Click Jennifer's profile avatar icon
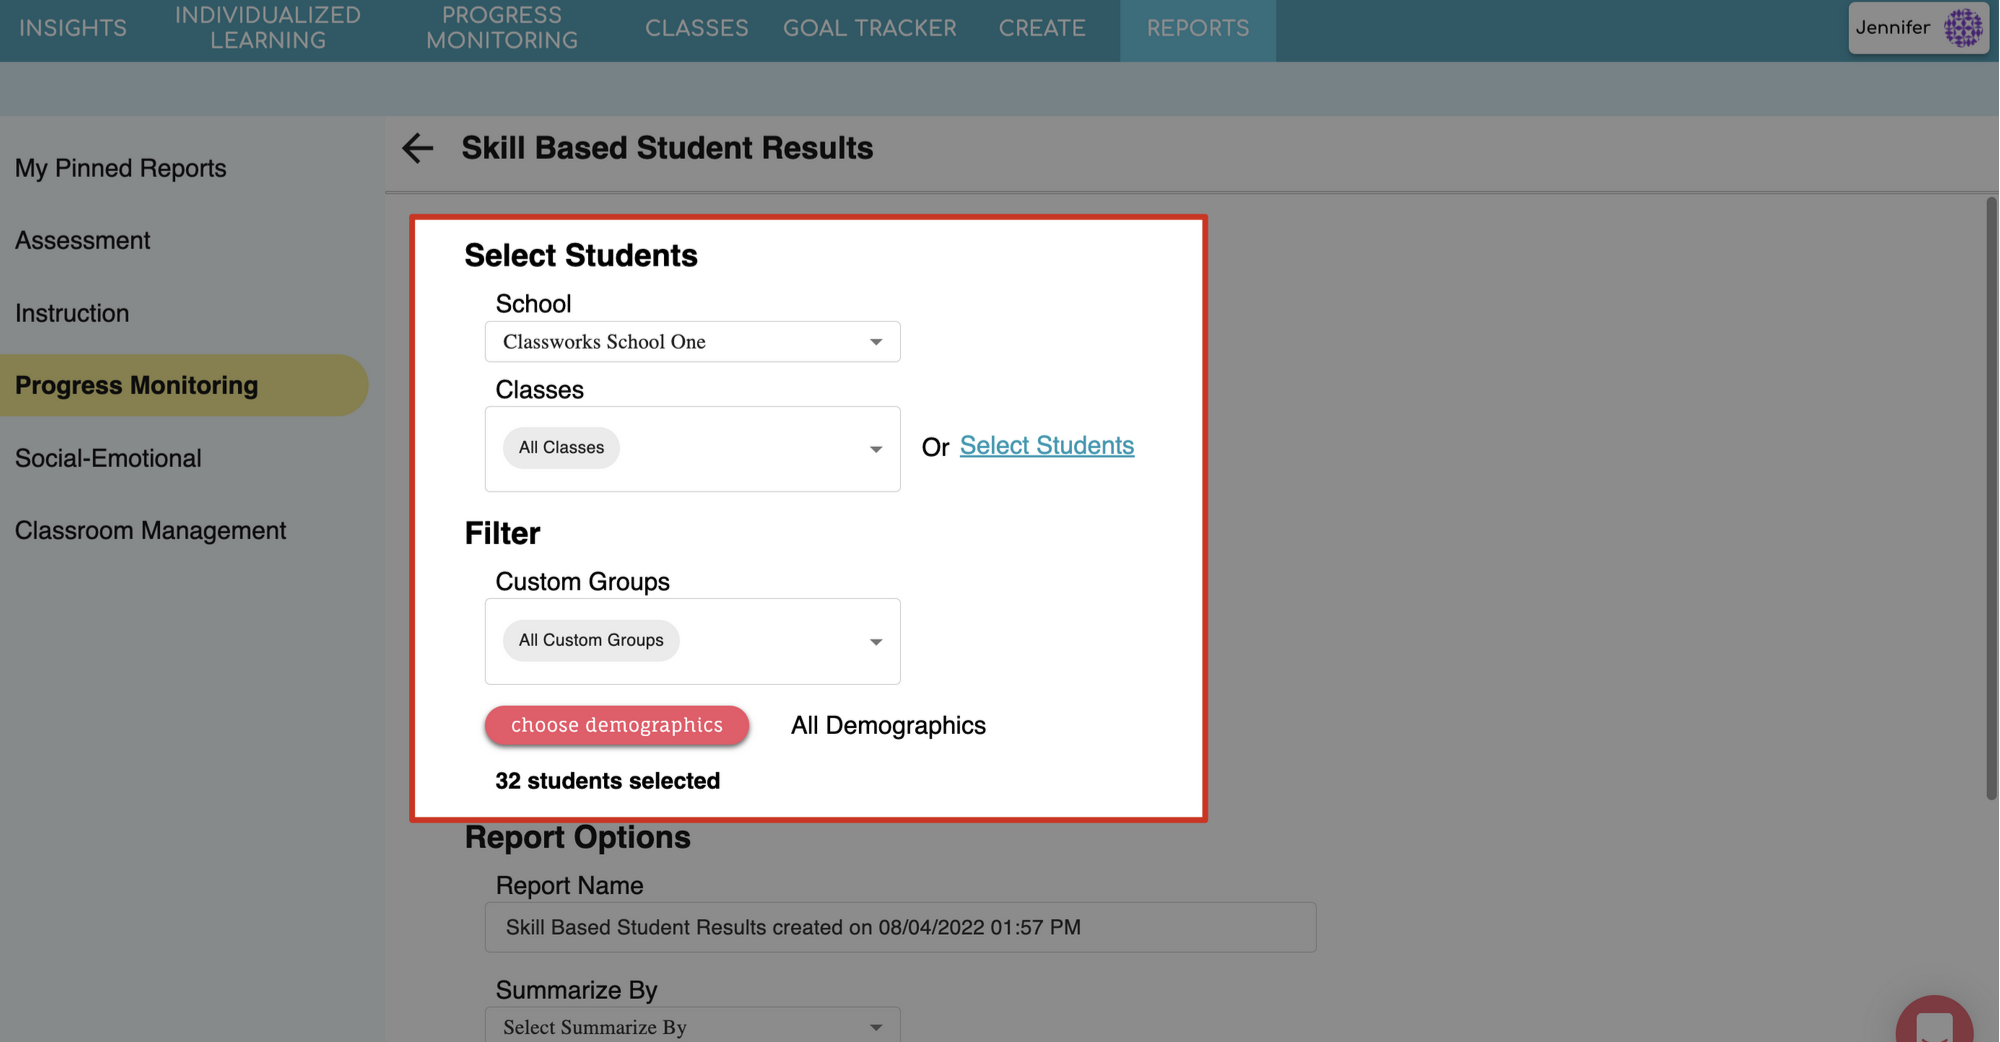2000x1042 pixels. pyautogui.click(x=1962, y=28)
